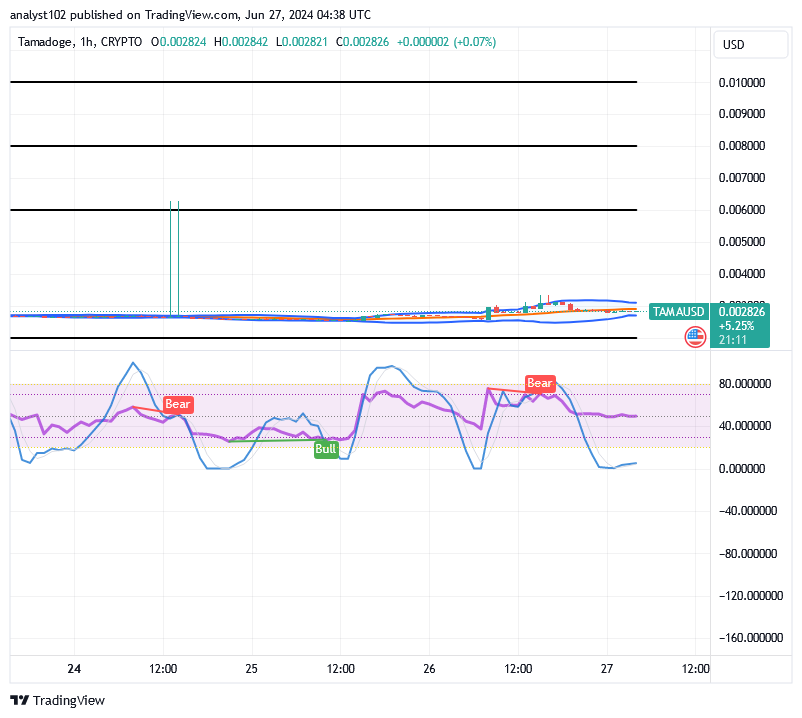Click the 40.000000 indicator axis label
The height and width of the screenshot is (718, 802).
coord(745,426)
